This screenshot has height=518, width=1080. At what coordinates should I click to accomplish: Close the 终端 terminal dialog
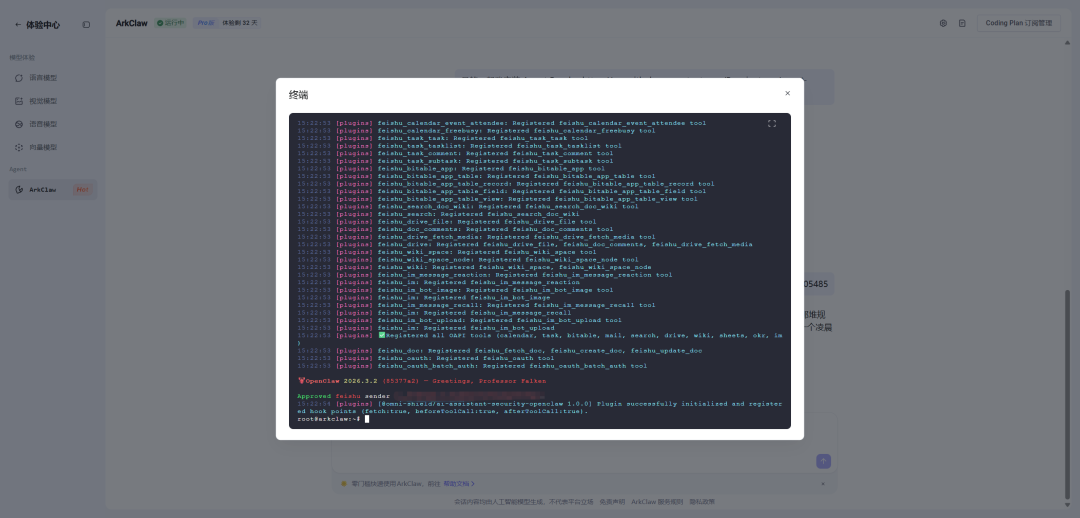[x=787, y=93]
